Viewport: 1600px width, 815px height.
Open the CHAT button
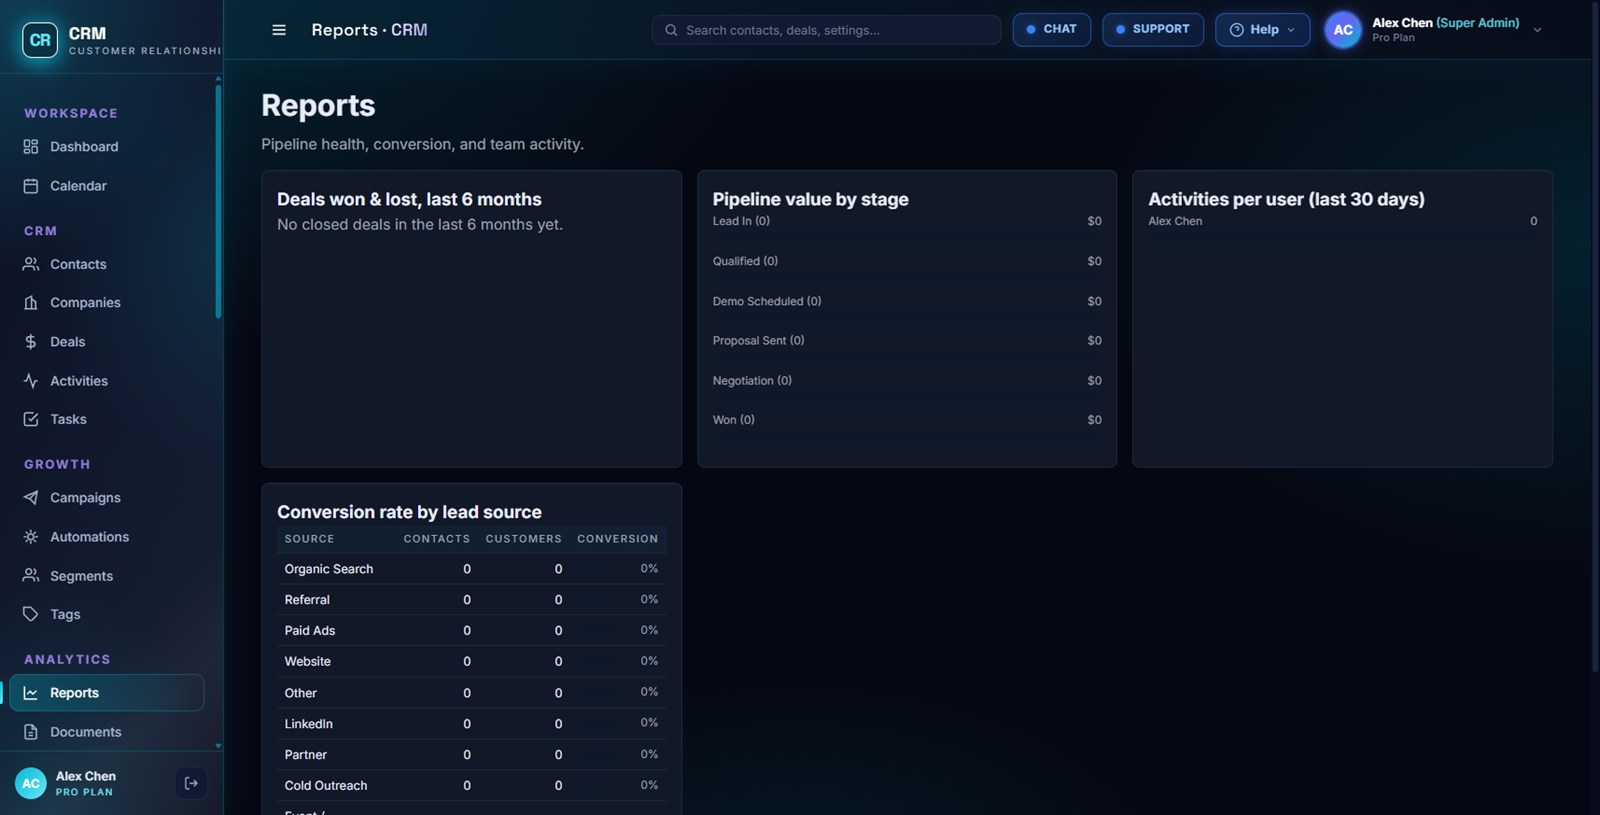click(1051, 29)
